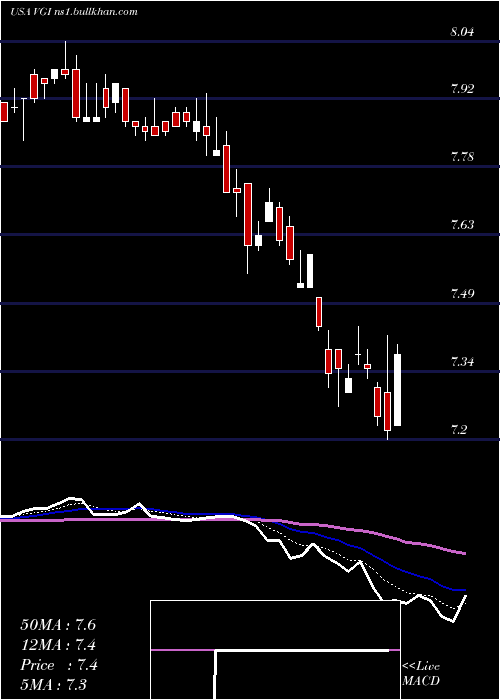Viewport: 500px width, 700px height.
Task: Click the 7.34 price level label
Action: [x=463, y=361]
